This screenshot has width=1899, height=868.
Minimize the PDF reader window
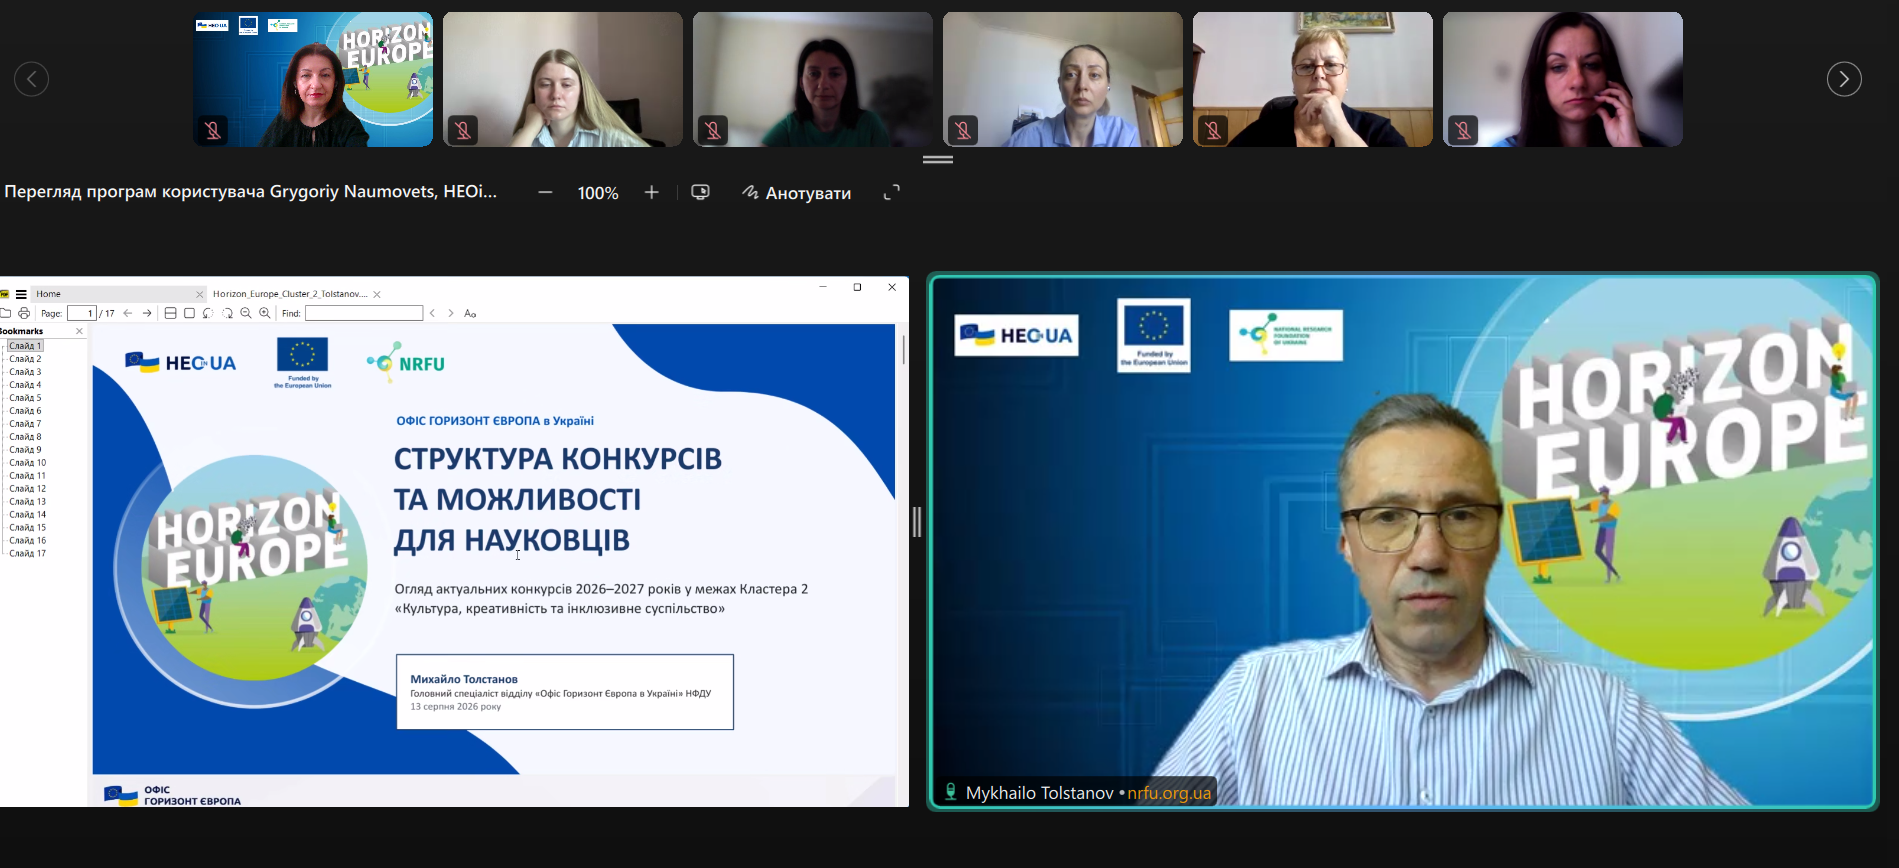(823, 287)
